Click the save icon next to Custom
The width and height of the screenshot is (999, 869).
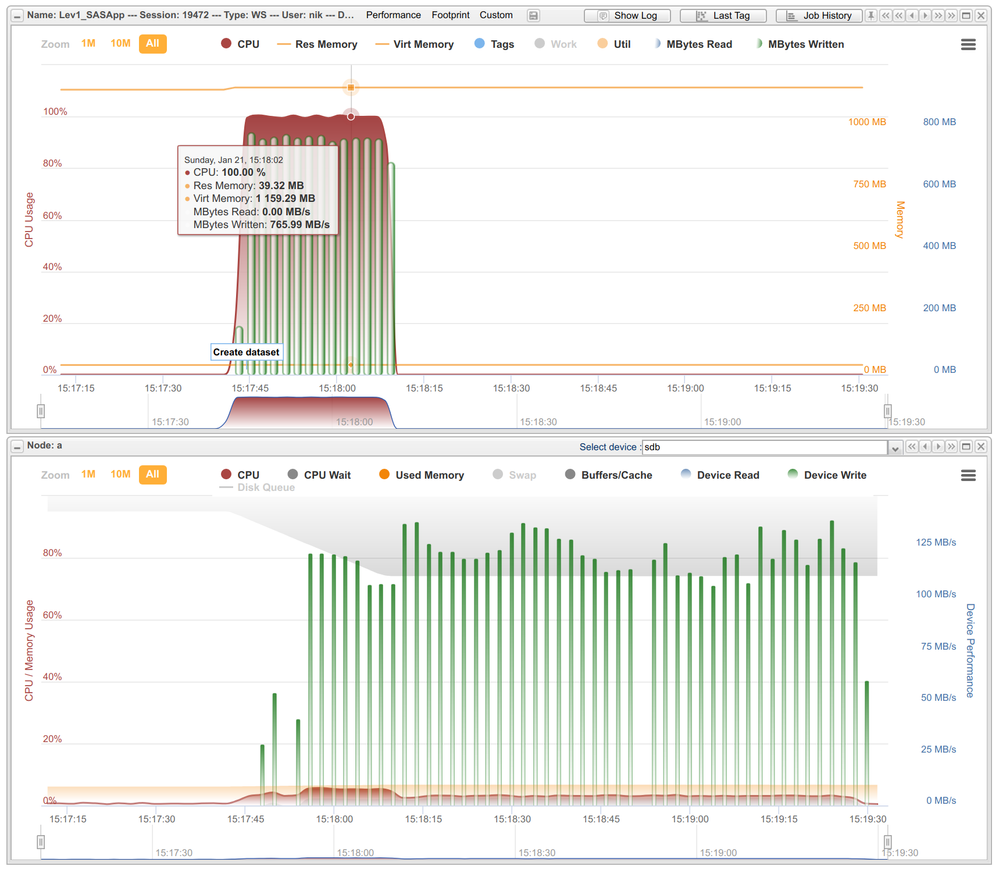pos(534,15)
